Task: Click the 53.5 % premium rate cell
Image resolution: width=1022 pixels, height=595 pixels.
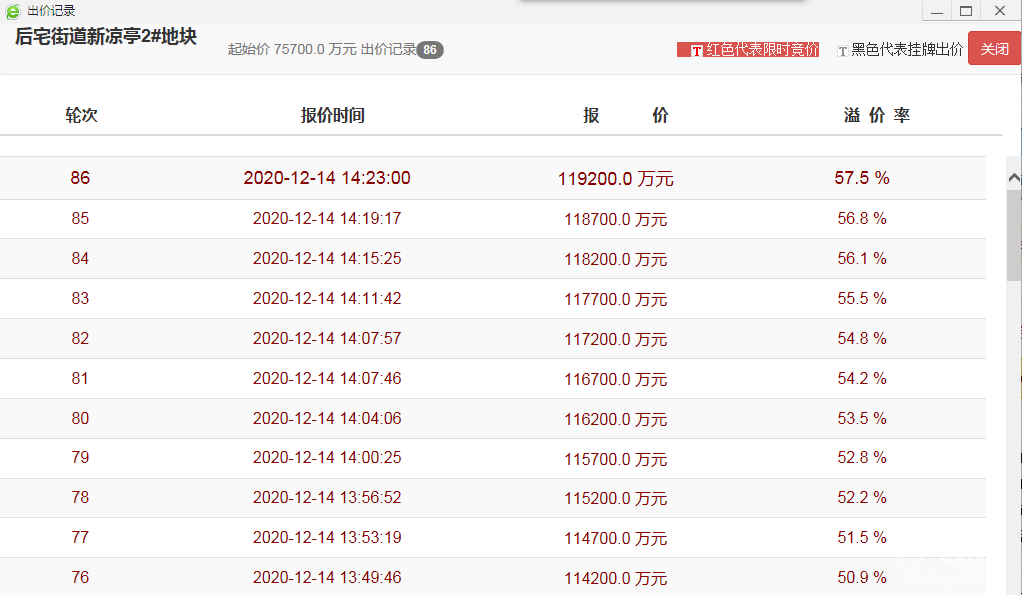Action: (x=862, y=418)
